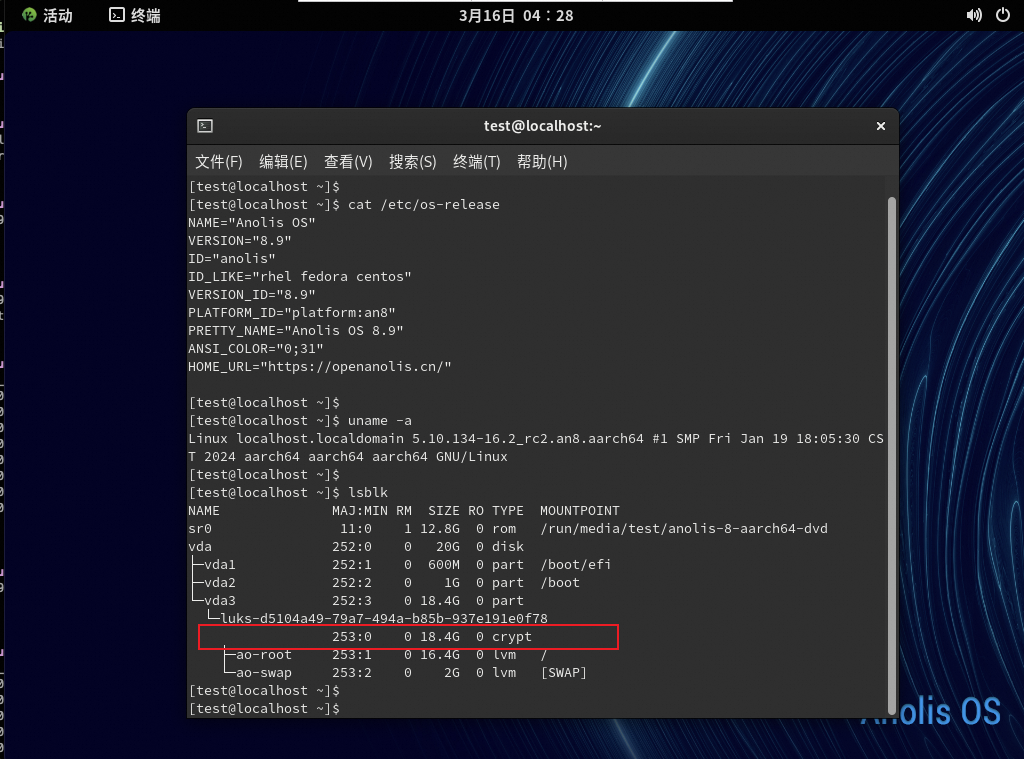Open the 终端 app menu in the top panel

click(x=145, y=15)
